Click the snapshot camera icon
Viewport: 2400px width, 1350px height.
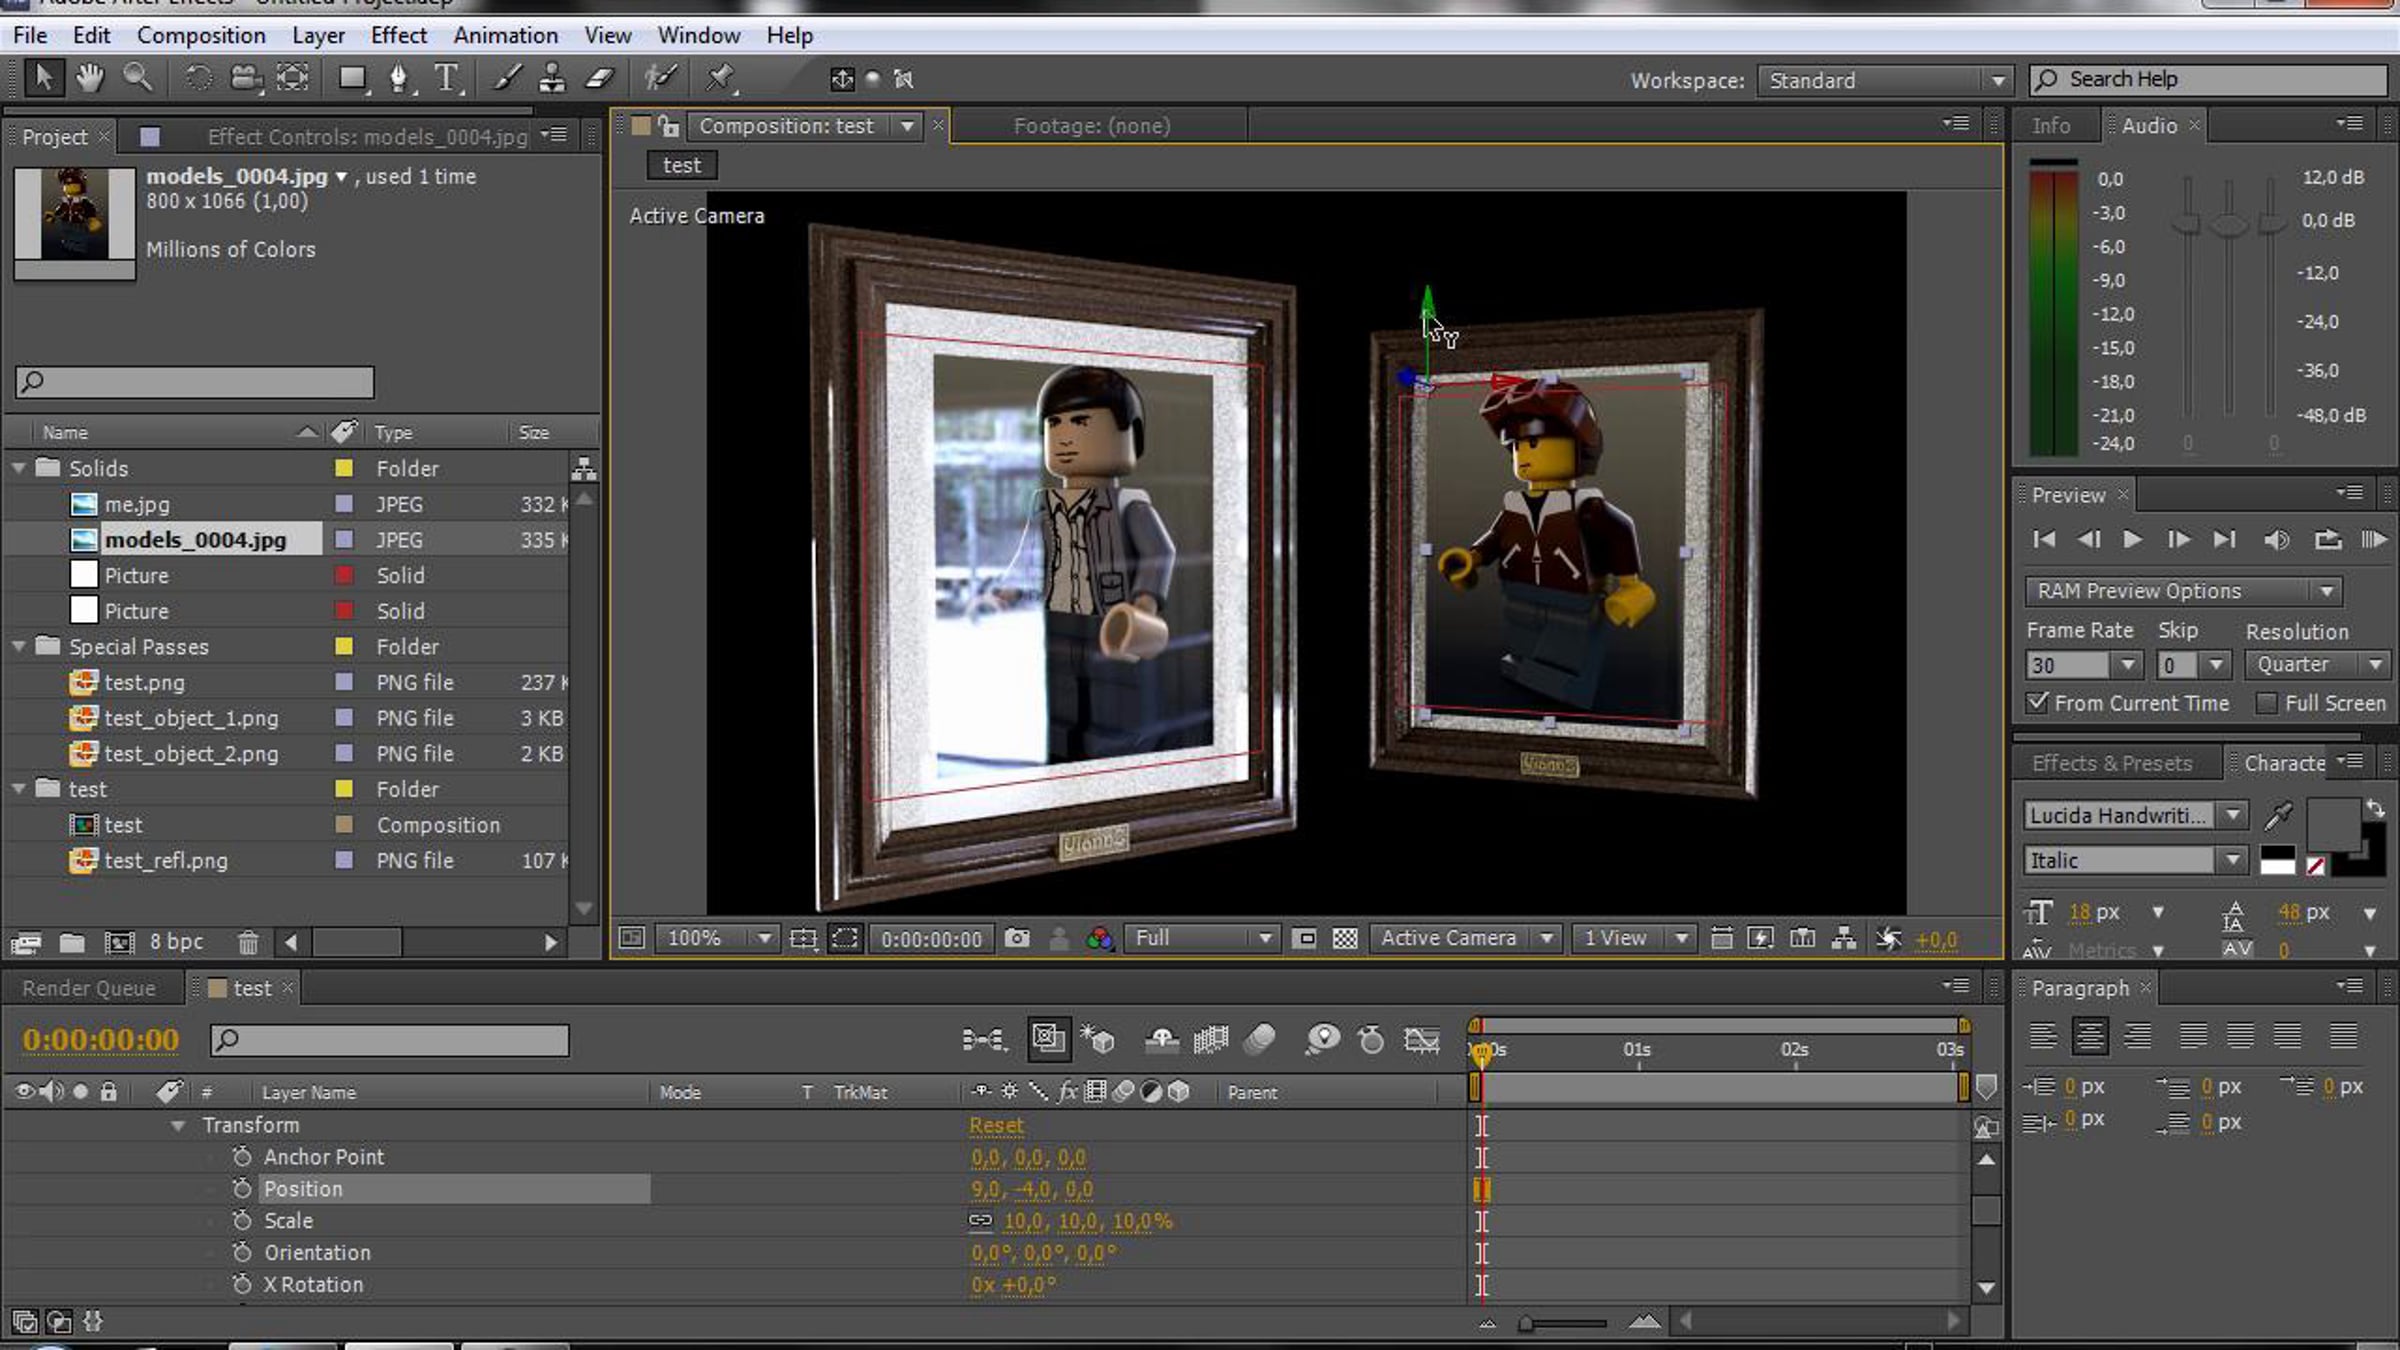pos(1017,938)
